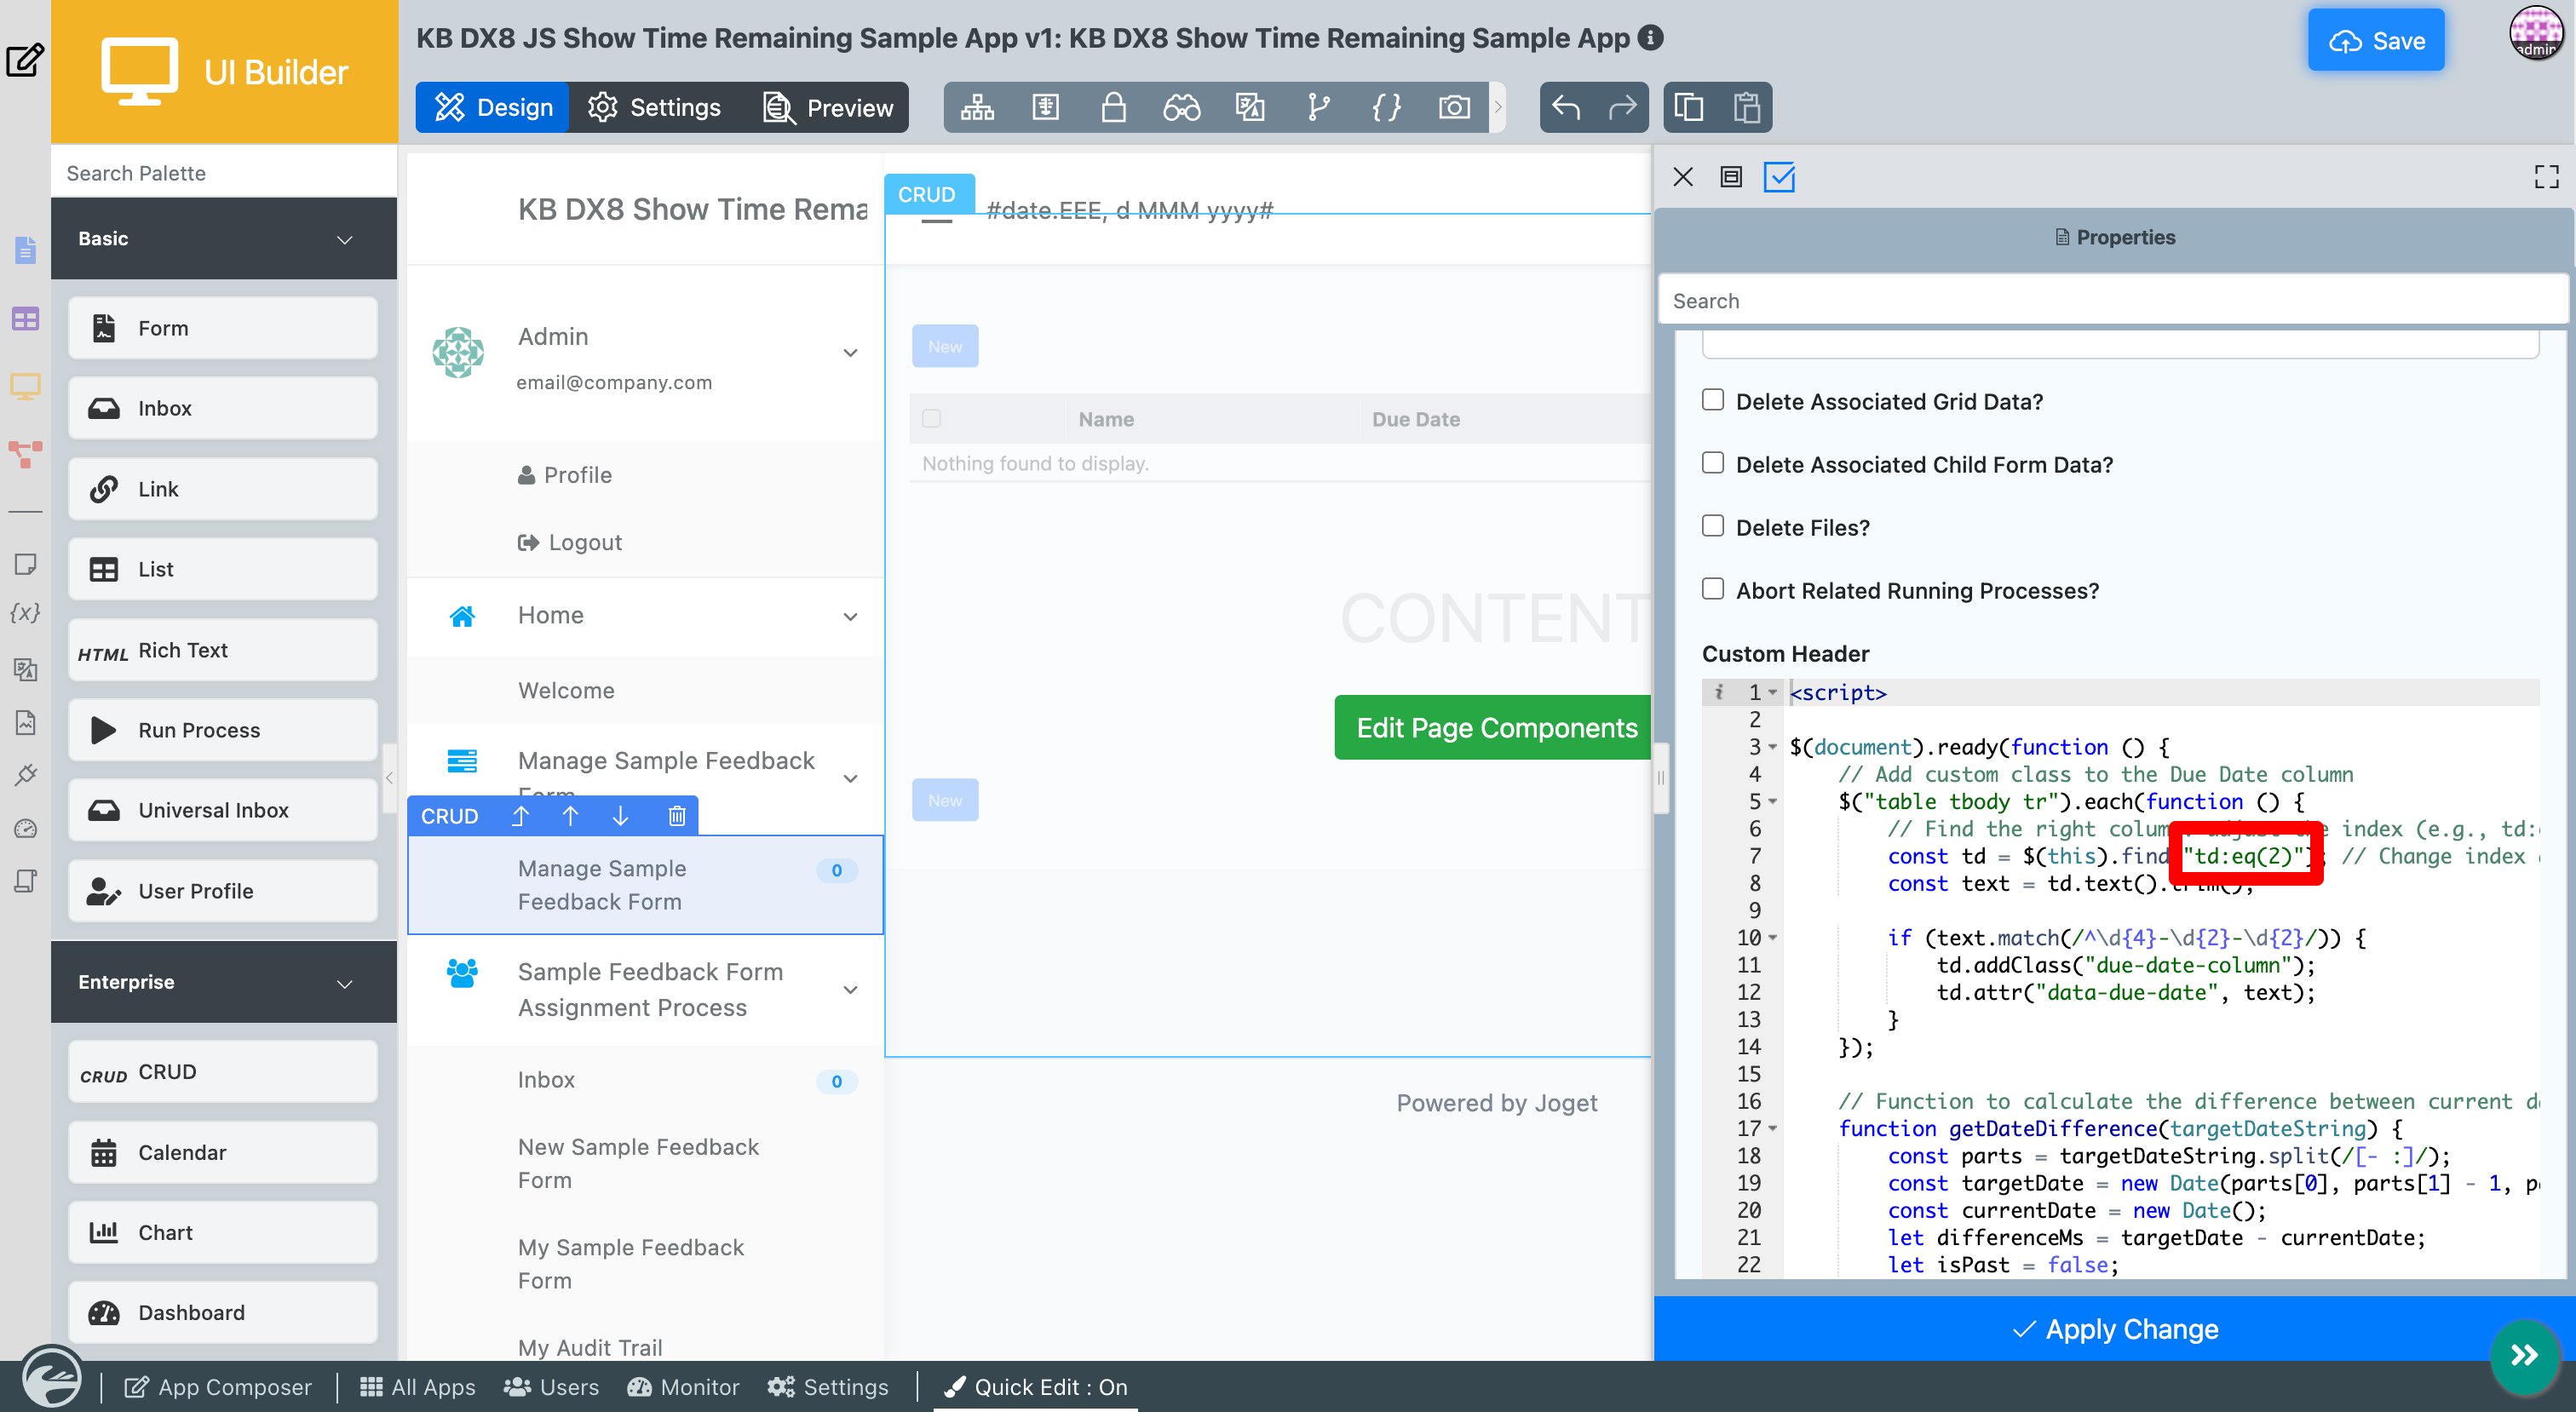Collapse the Home menu category
The image size is (2576, 1412).
850,617
